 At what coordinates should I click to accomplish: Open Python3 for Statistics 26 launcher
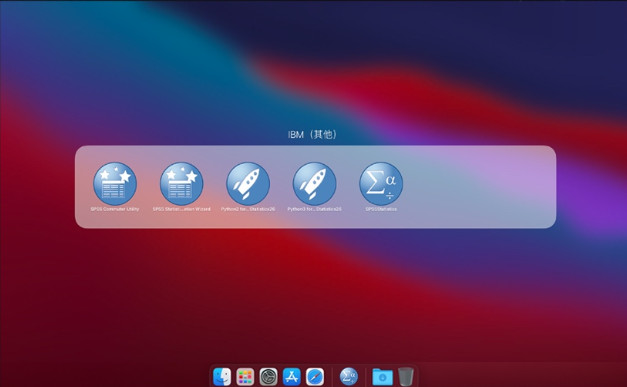tap(314, 184)
